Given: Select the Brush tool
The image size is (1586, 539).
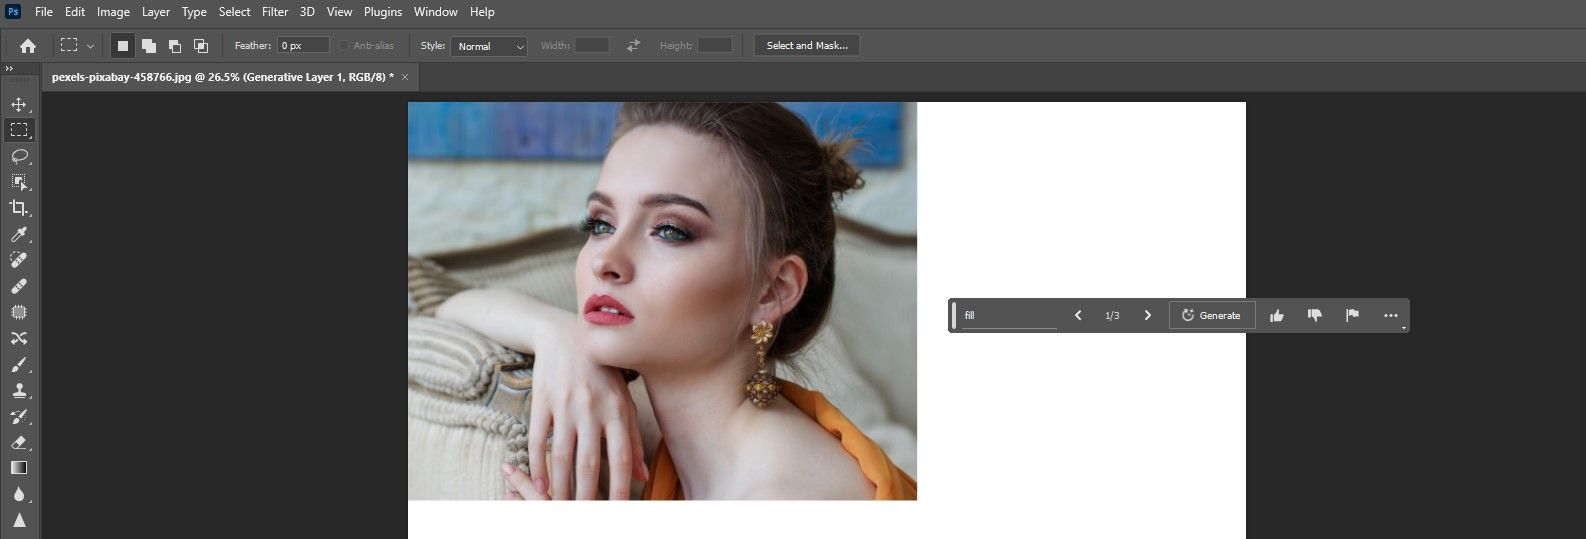Looking at the screenshot, I should pyautogui.click(x=19, y=364).
